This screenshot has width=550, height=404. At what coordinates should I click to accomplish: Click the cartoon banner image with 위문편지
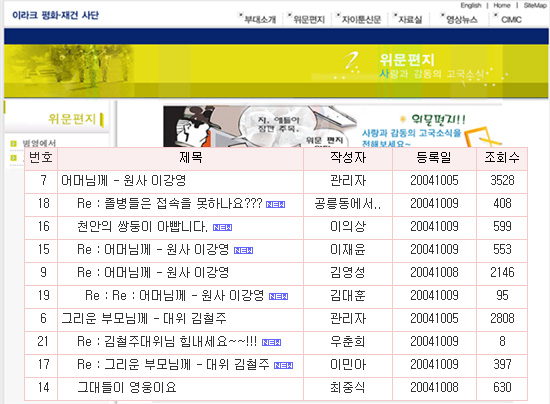click(332, 127)
